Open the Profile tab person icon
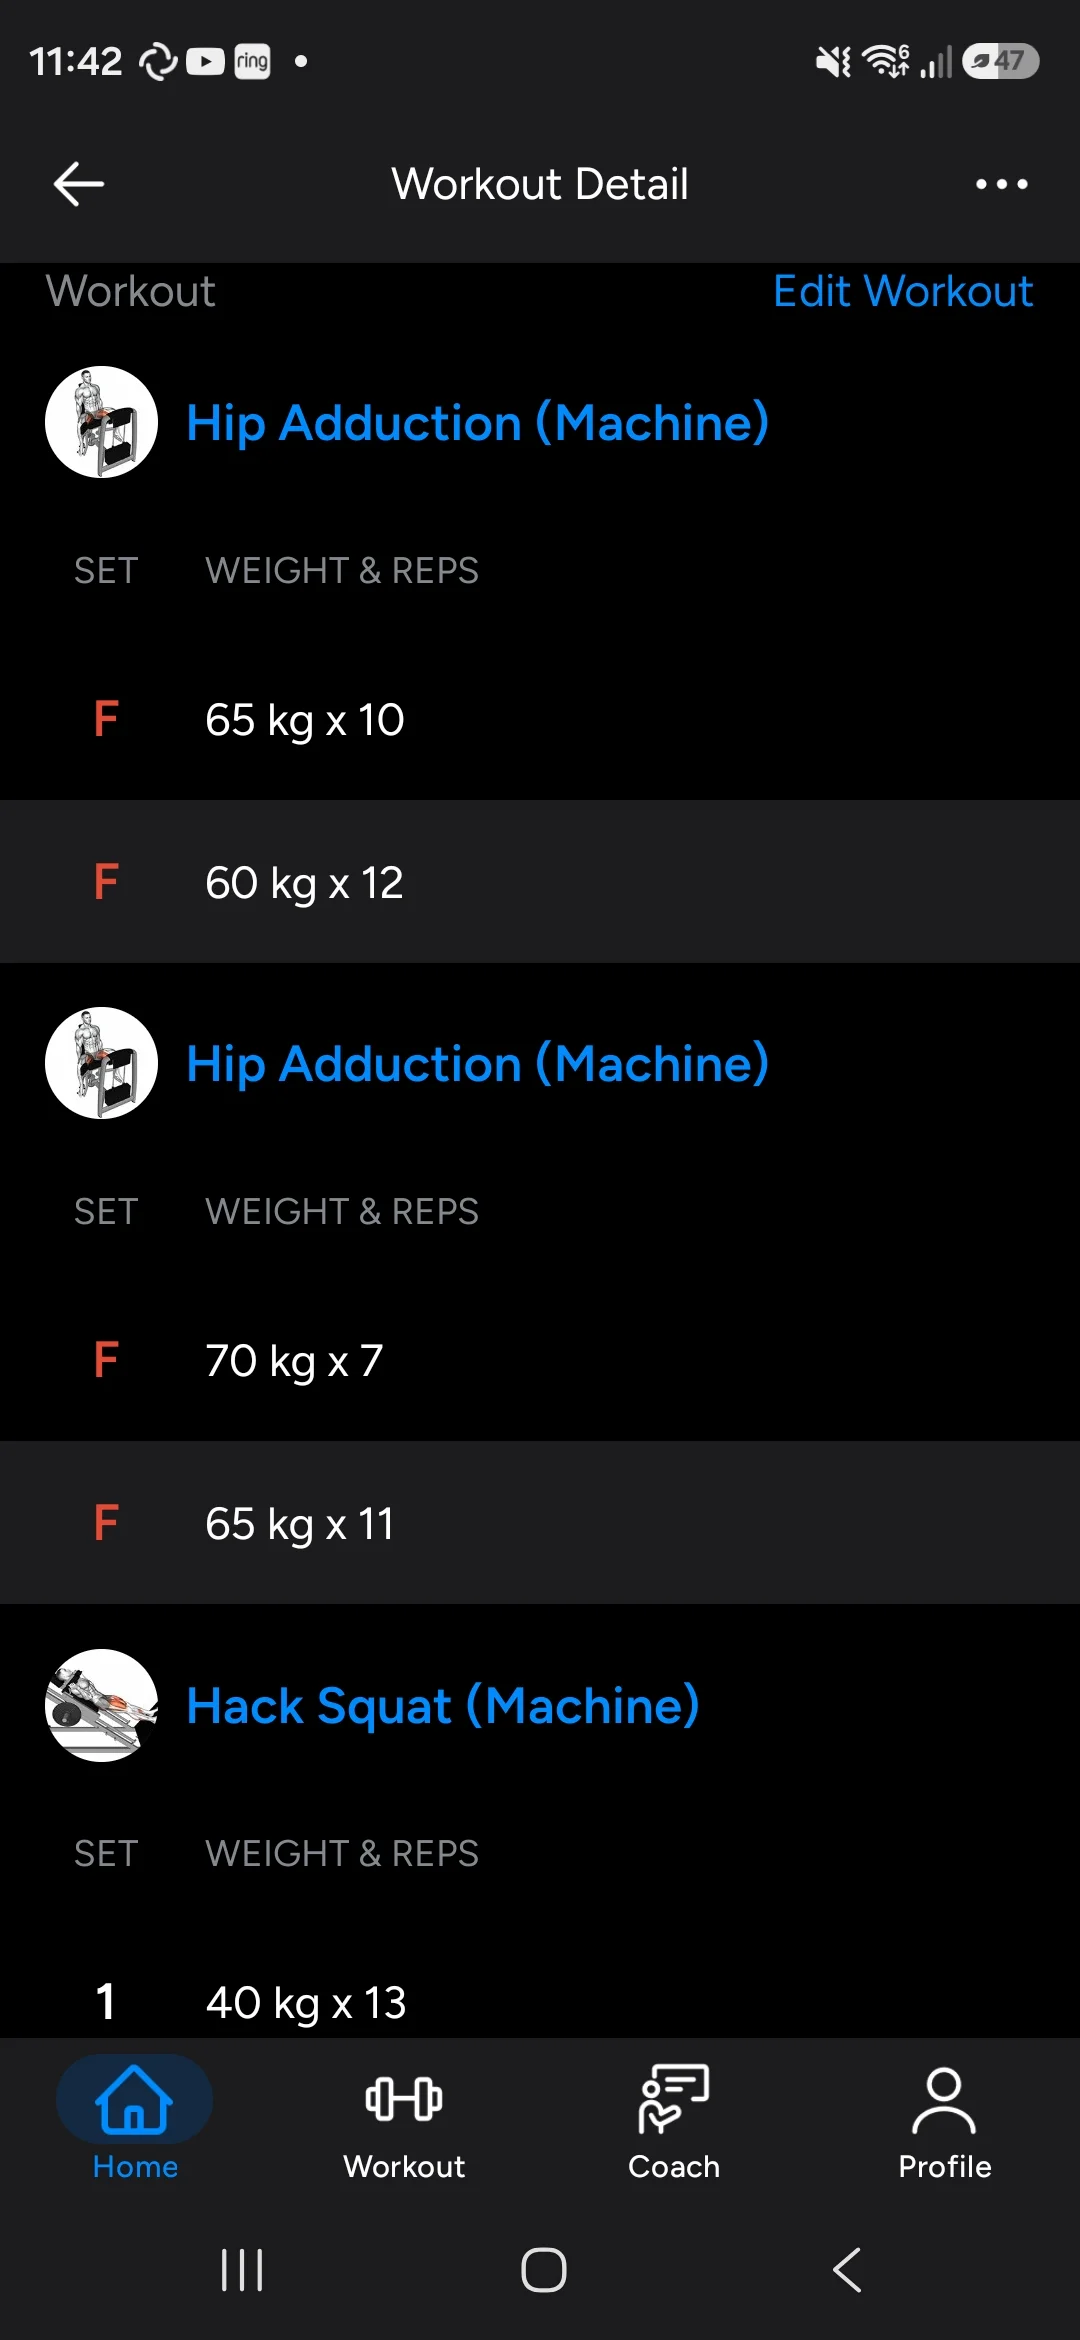1080x2340 pixels. click(x=944, y=2101)
